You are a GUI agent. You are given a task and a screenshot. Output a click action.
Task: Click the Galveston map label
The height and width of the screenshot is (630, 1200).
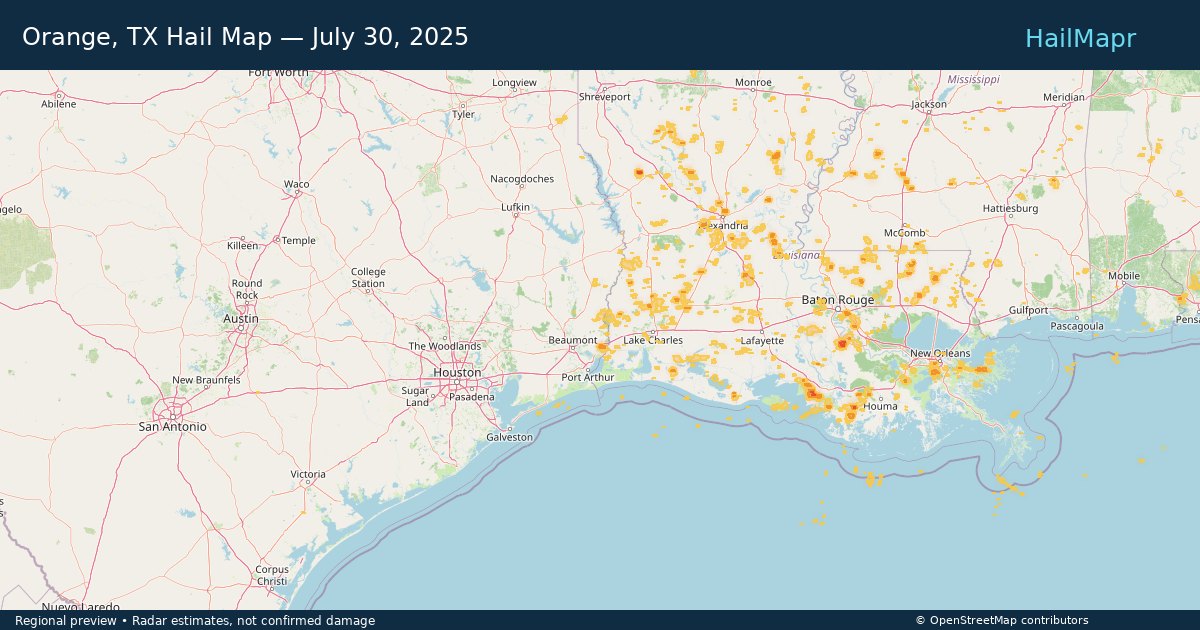[x=510, y=437]
